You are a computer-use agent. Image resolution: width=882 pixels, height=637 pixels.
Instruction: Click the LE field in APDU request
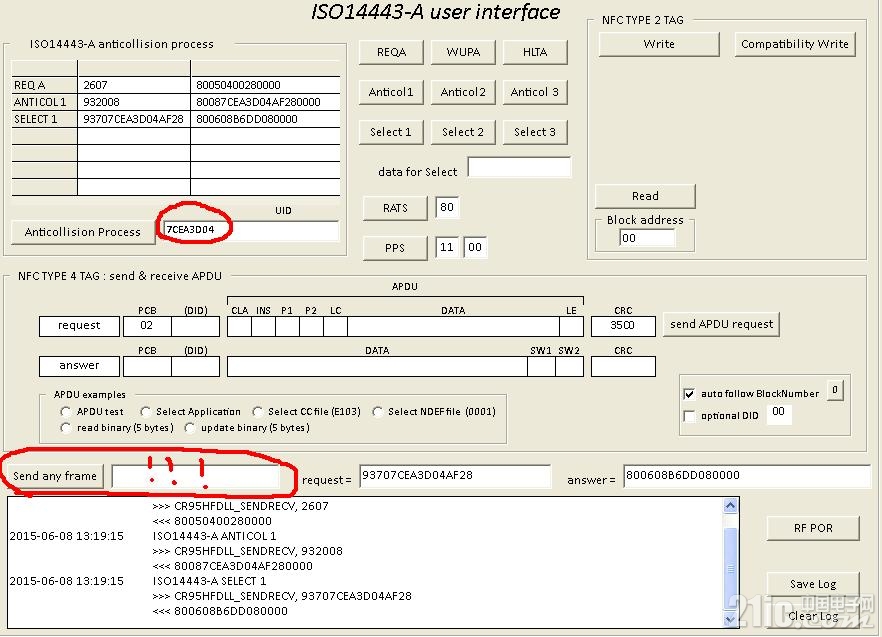click(x=572, y=326)
